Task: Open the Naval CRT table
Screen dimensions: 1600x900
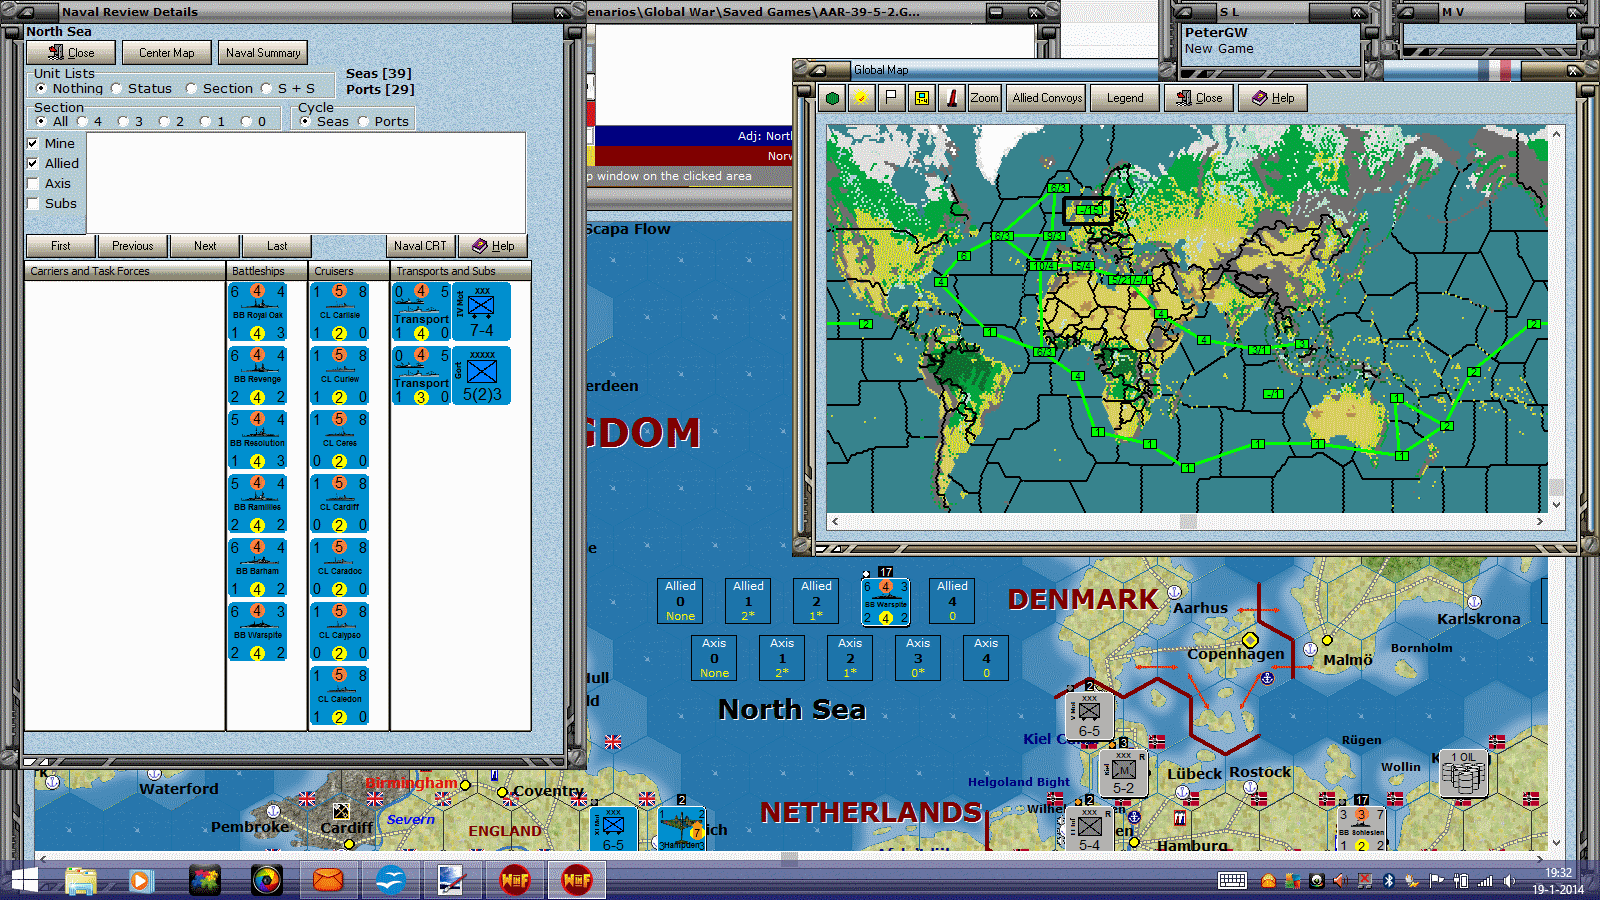Action: click(x=420, y=246)
